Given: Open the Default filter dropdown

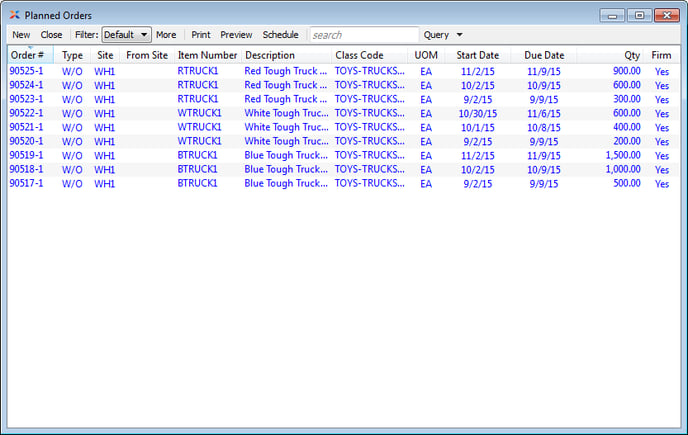Looking at the screenshot, I should [x=126, y=35].
